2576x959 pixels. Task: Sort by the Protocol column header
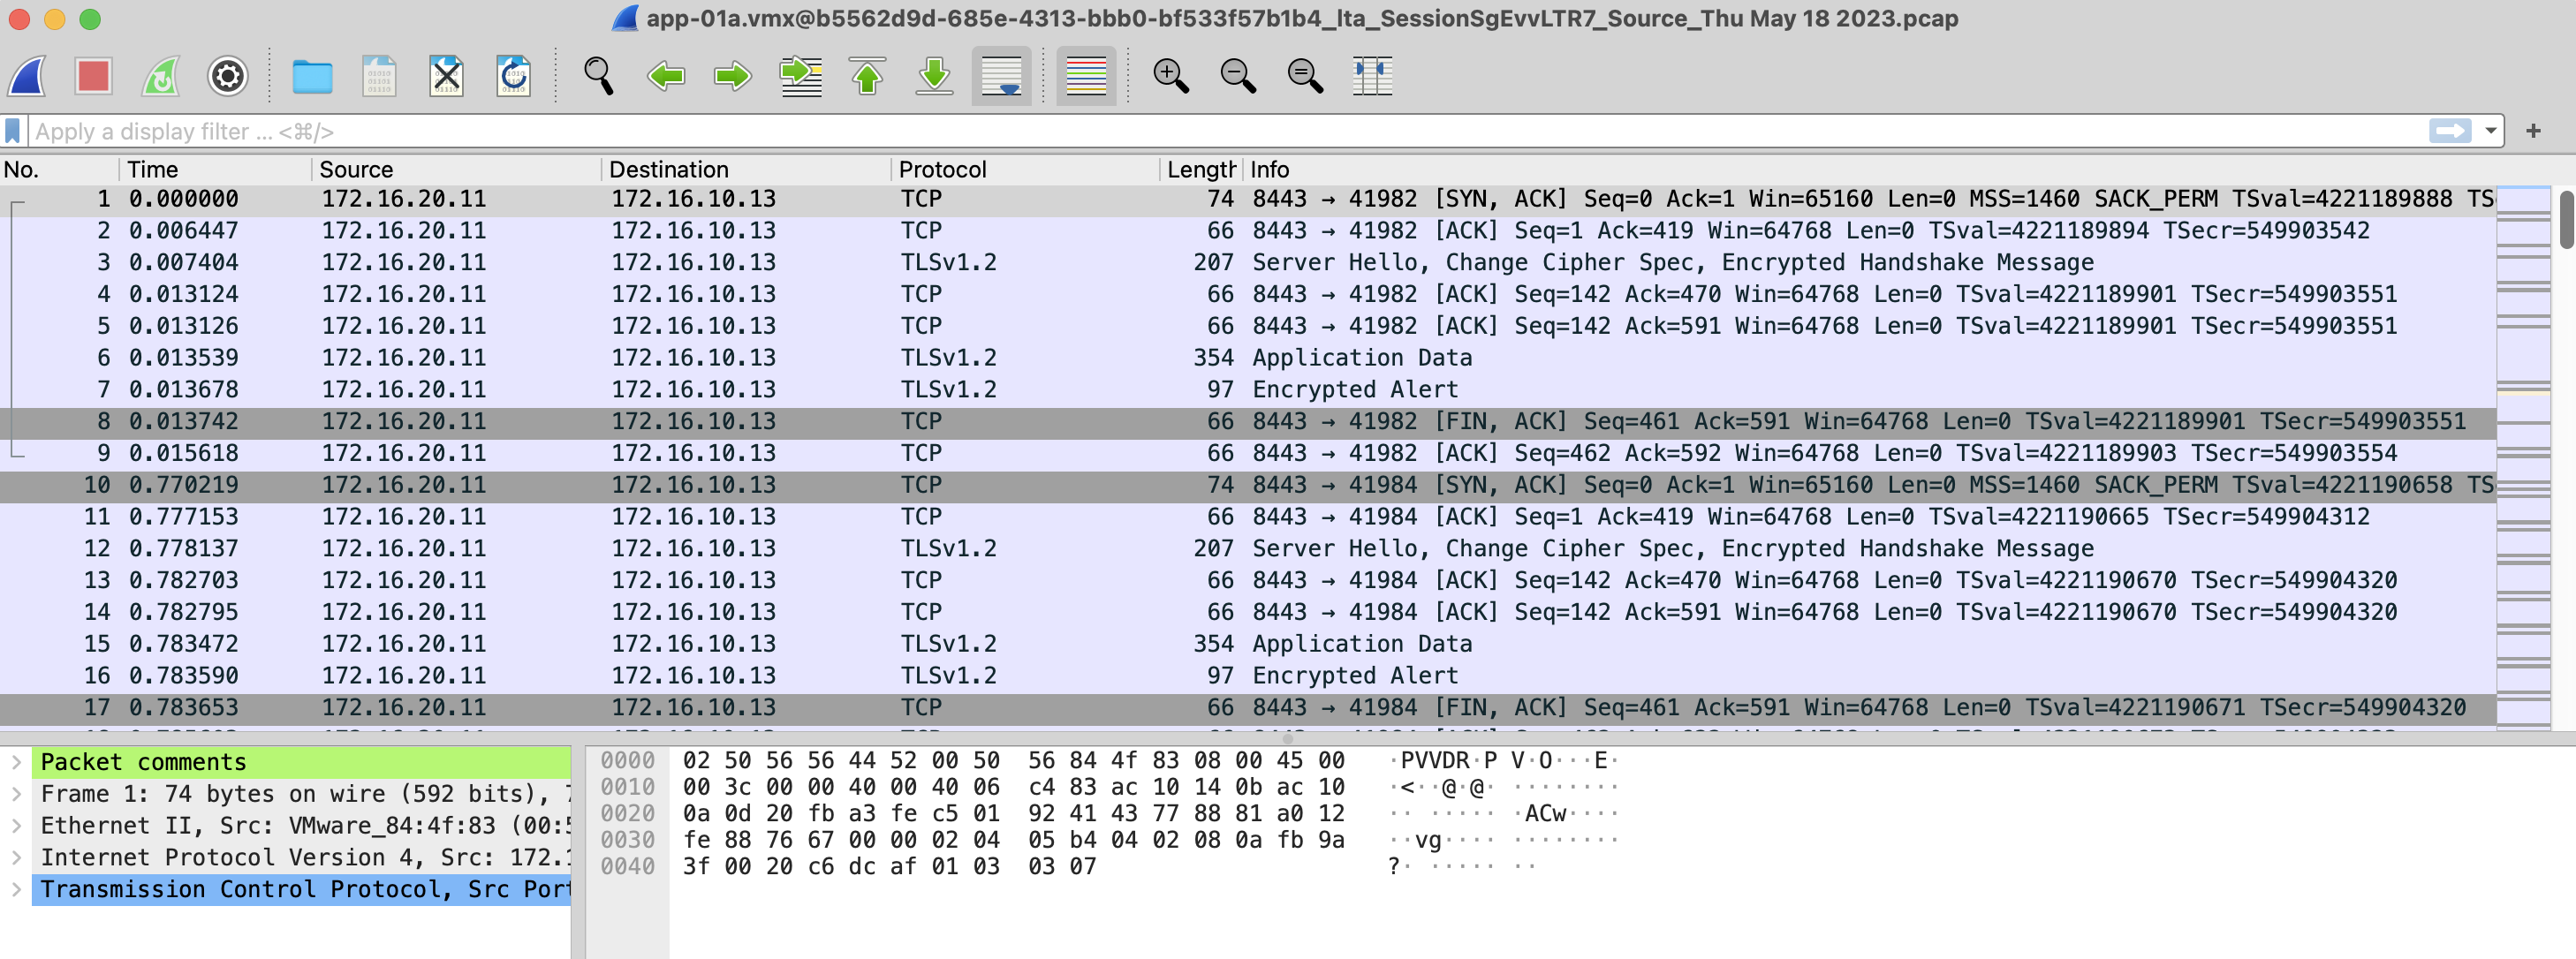coord(942,169)
